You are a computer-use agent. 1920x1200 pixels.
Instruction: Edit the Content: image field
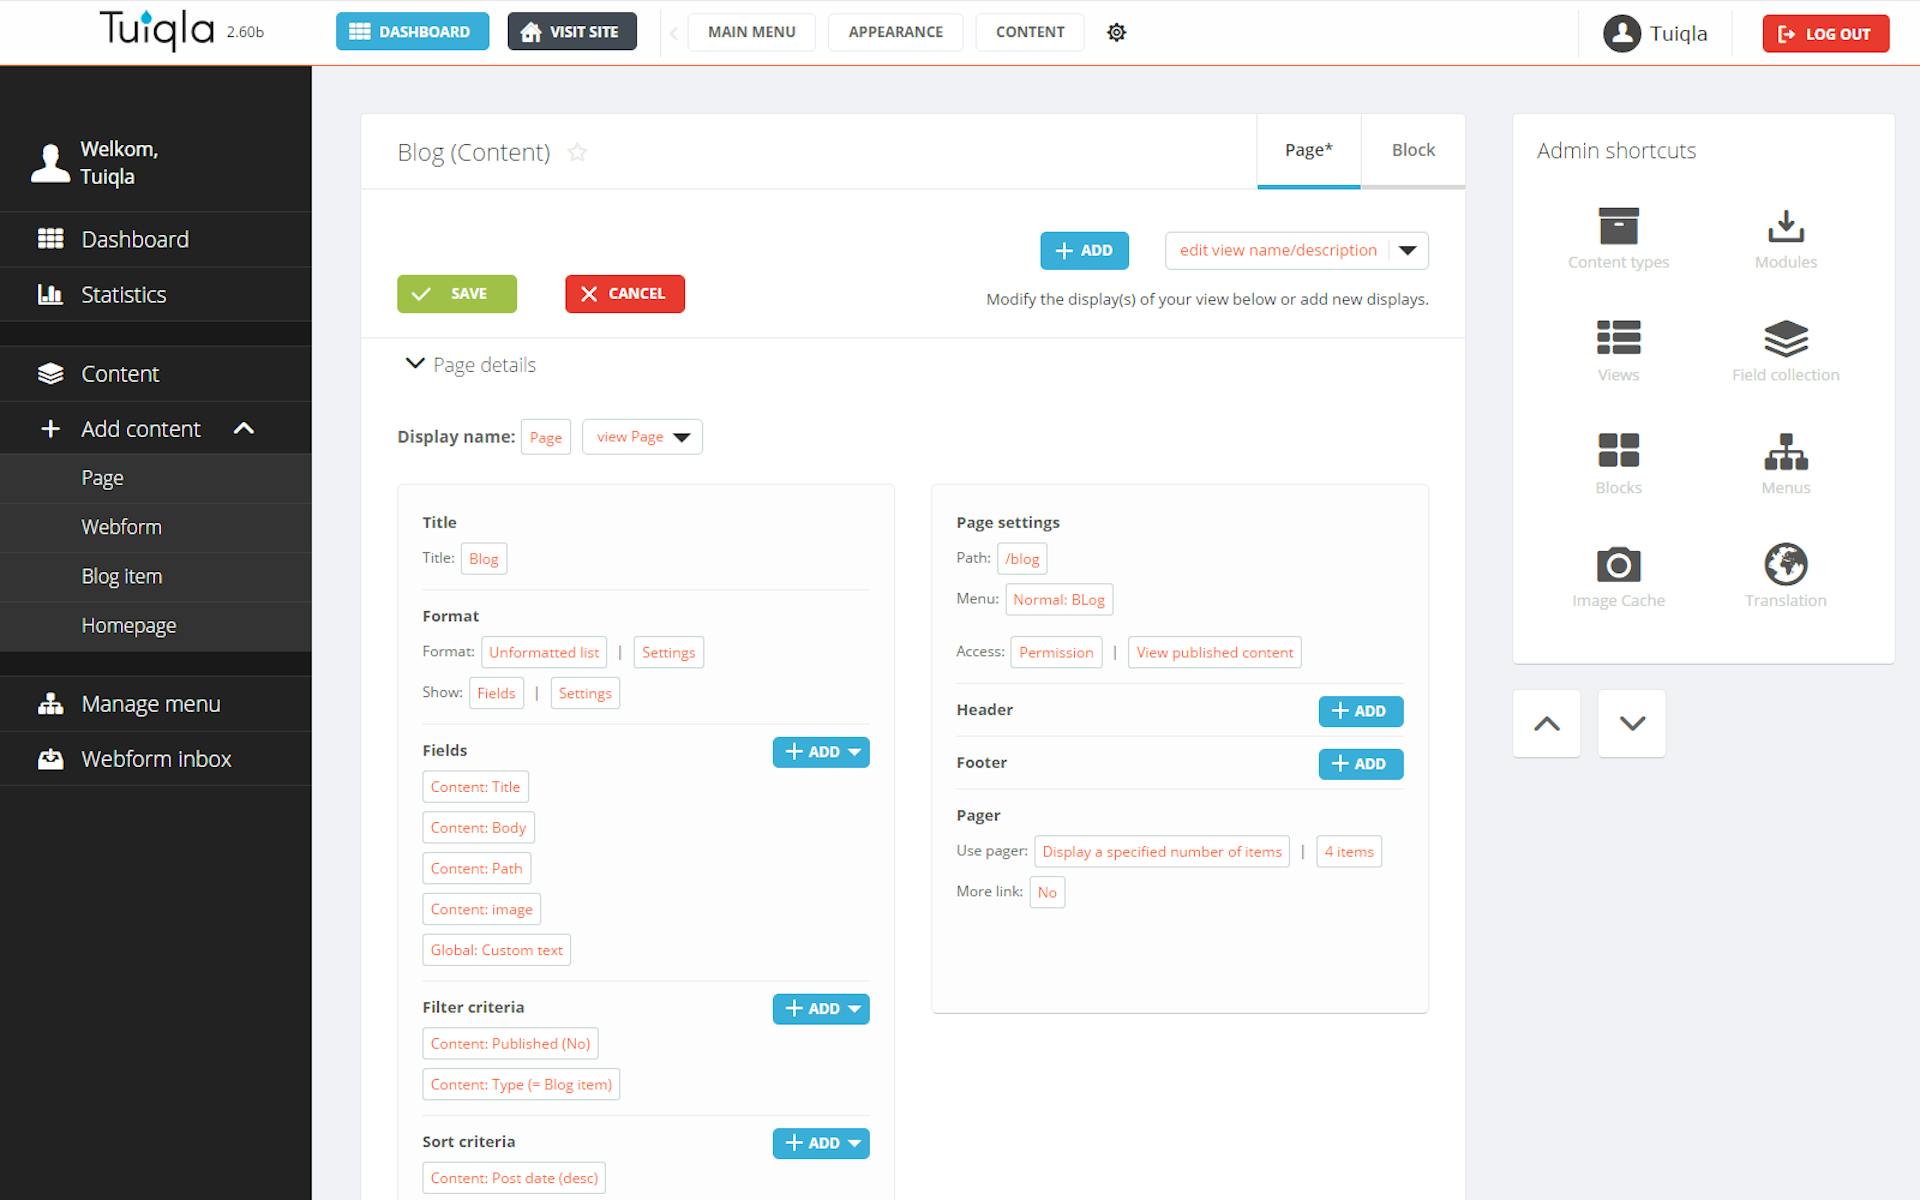(481, 909)
